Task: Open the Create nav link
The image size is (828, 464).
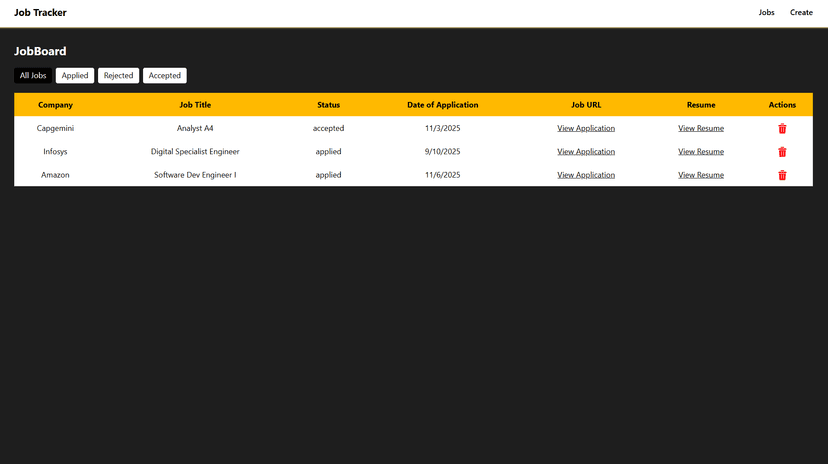Action: tap(801, 12)
